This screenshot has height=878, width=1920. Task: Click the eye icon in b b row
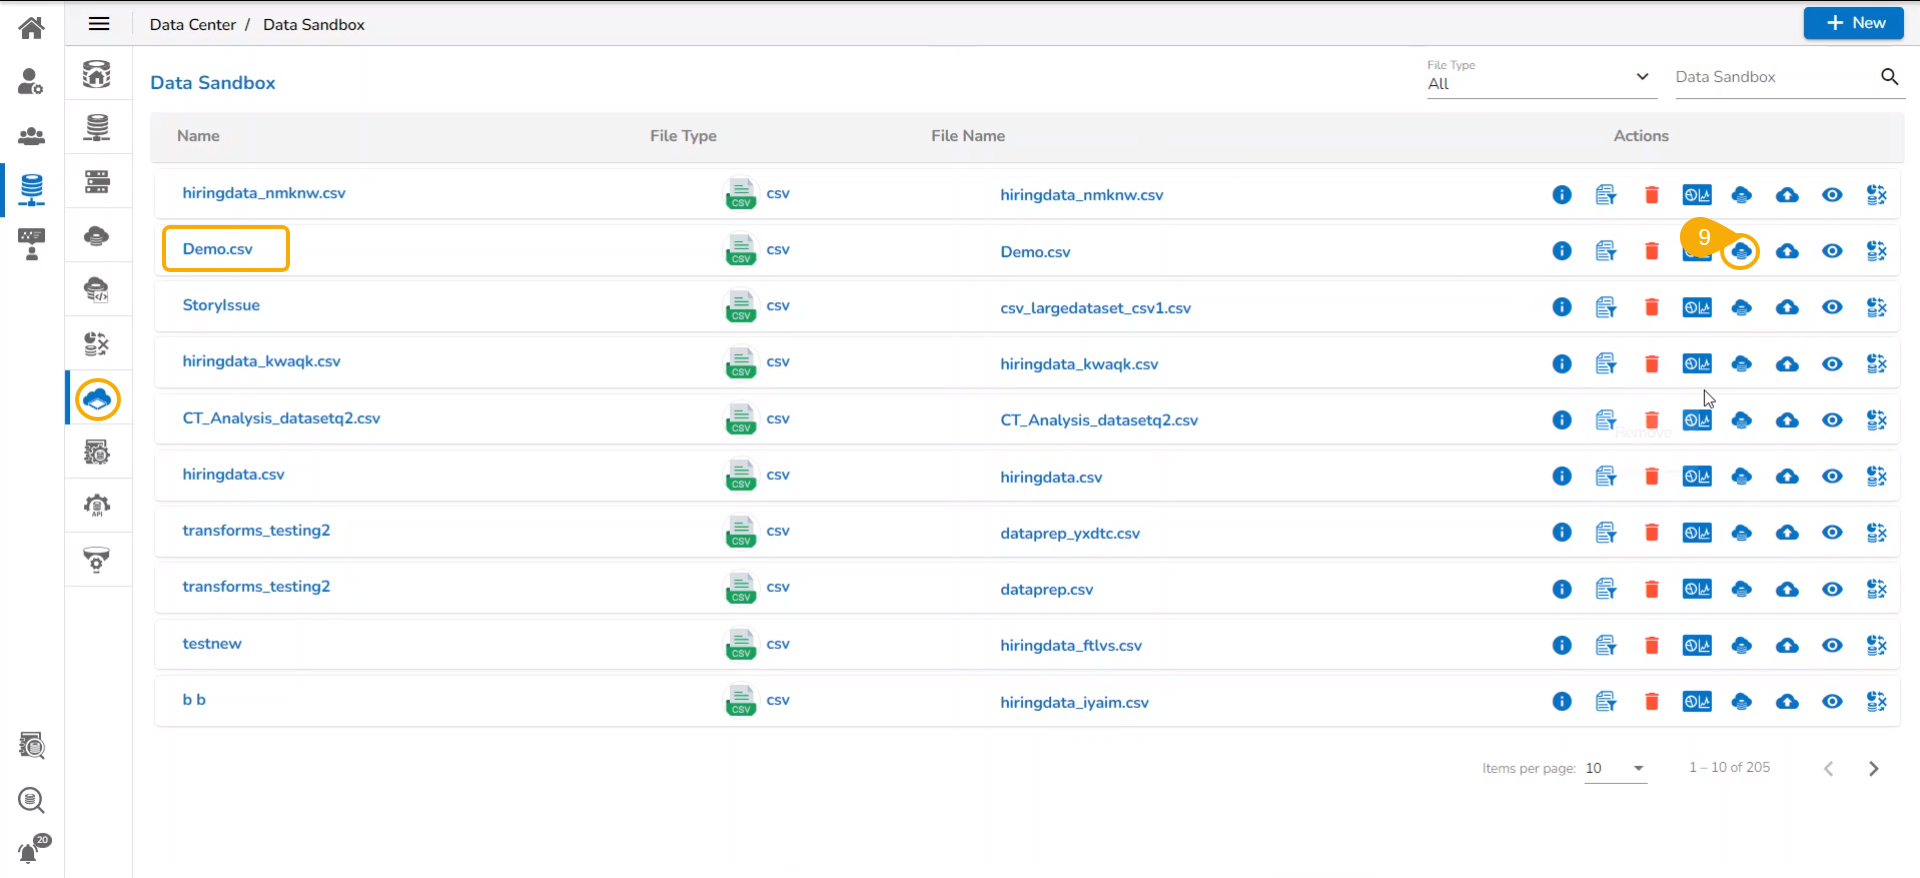[x=1831, y=702]
